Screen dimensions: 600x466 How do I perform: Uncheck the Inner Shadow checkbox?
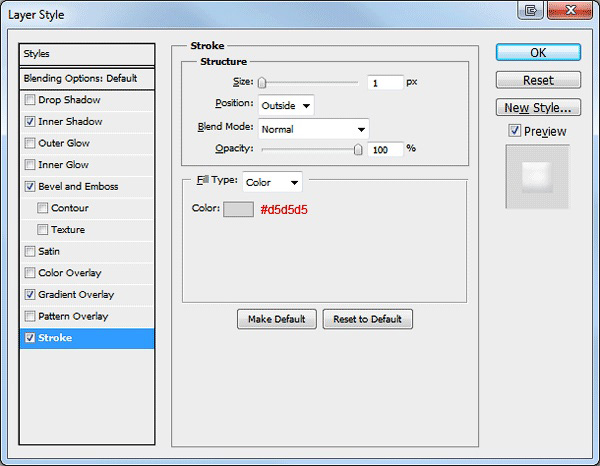(x=29, y=122)
